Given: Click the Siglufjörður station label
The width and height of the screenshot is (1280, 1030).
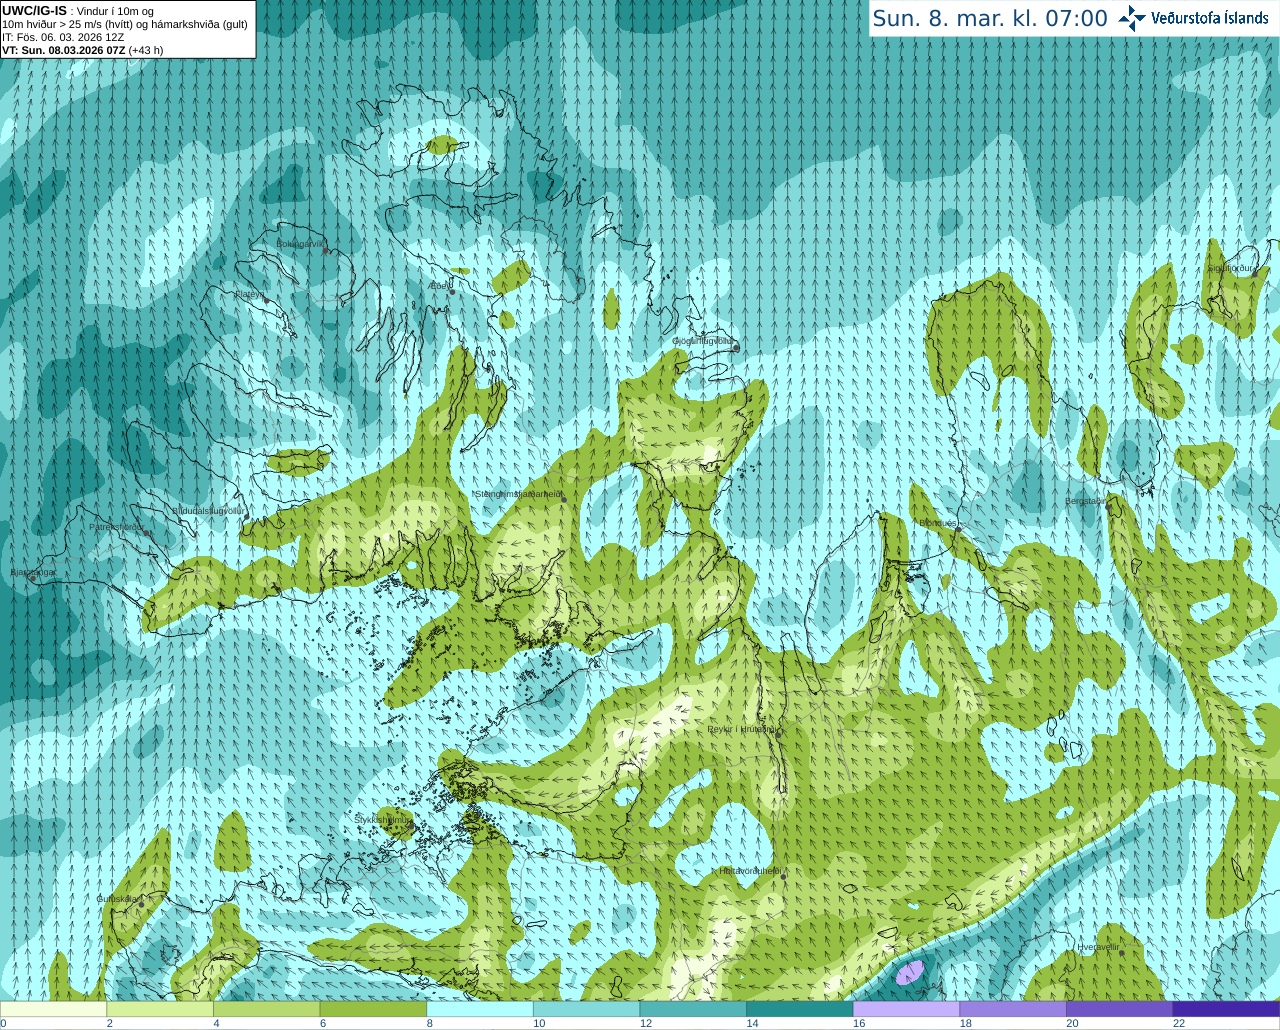Looking at the screenshot, I should [1230, 268].
